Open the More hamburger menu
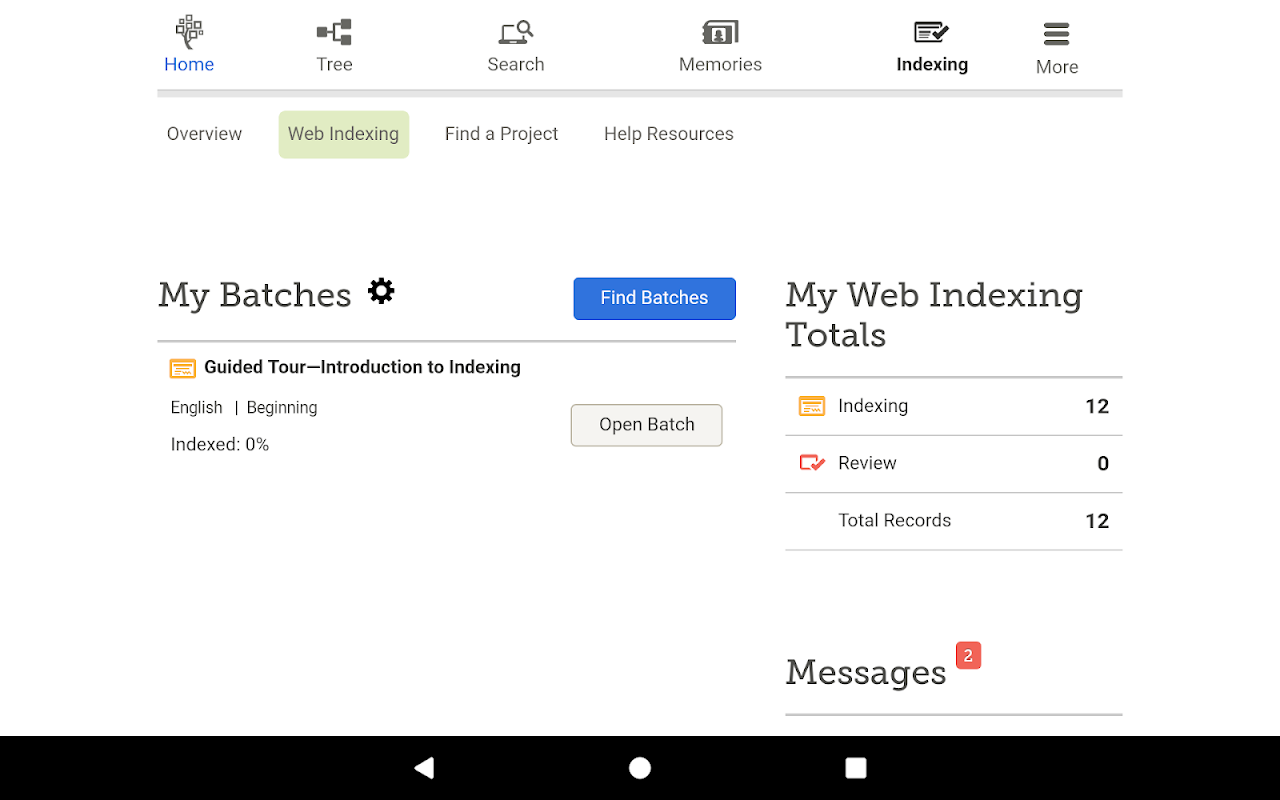This screenshot has height=800, width=1280. coord(1057,35)
